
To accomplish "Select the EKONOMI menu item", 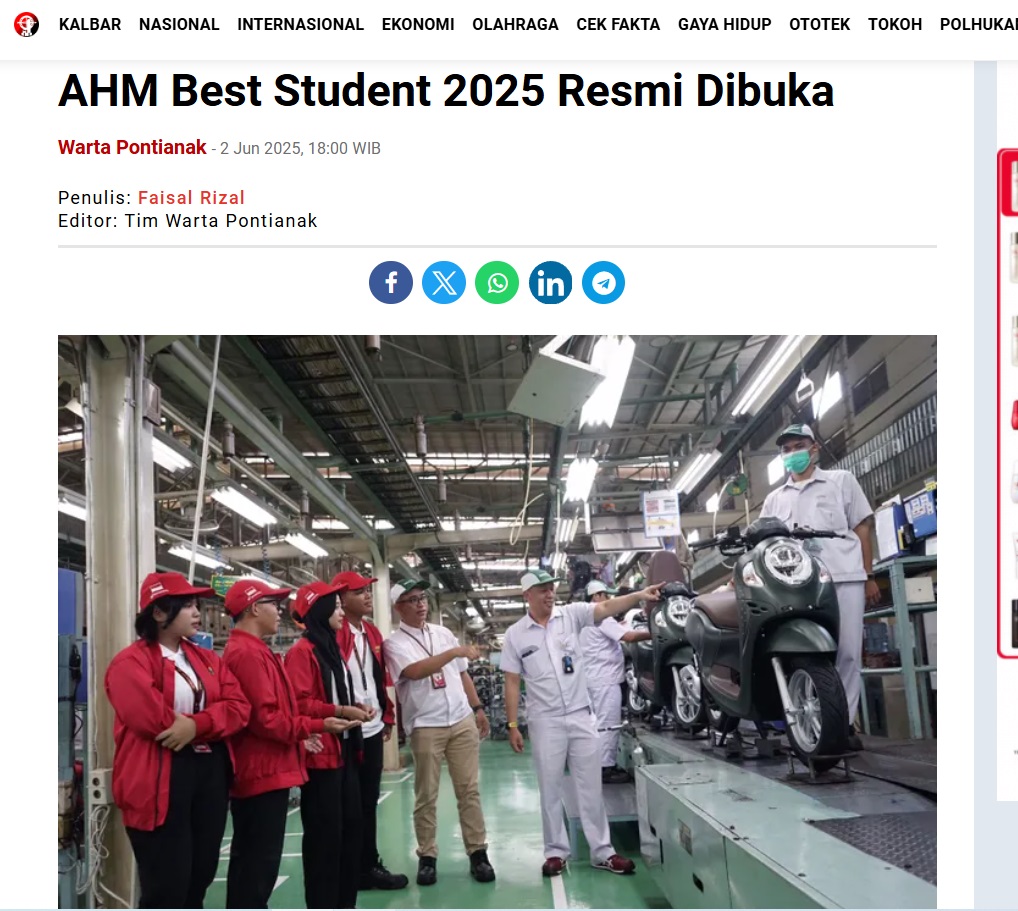I will point(418,25).
